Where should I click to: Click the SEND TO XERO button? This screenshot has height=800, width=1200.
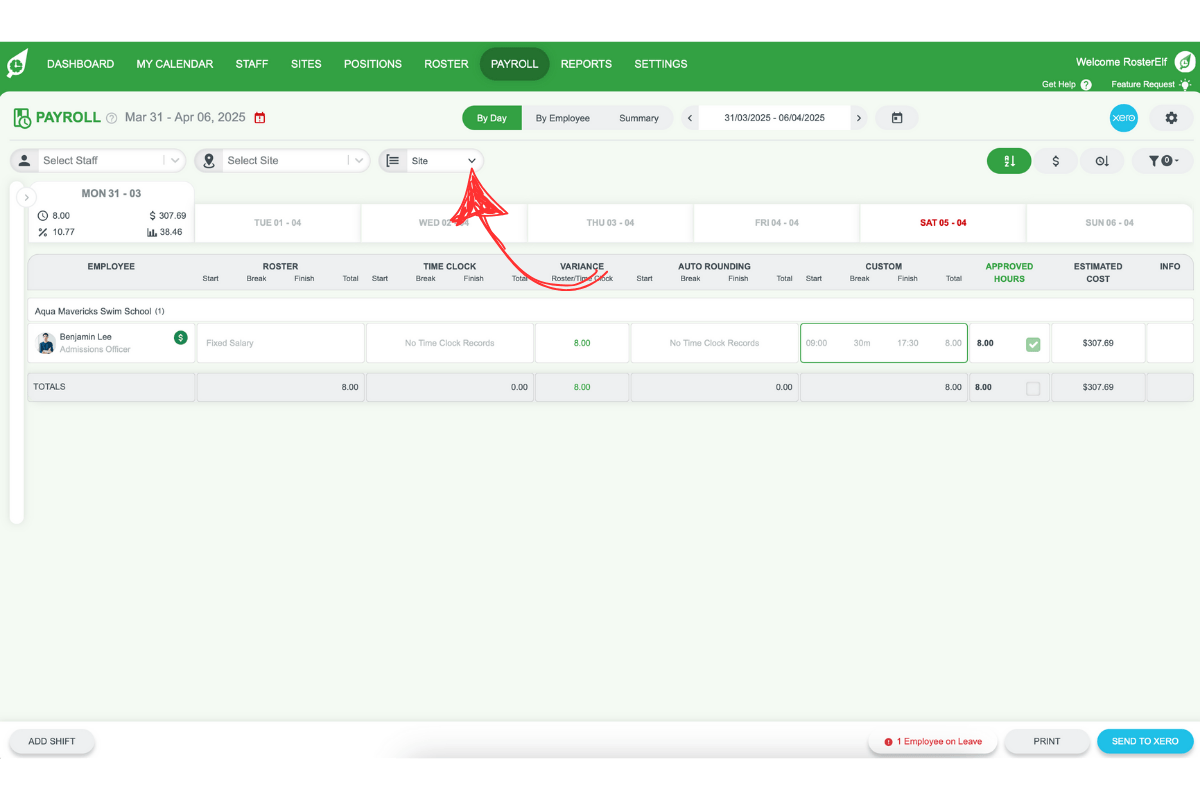1145,741
